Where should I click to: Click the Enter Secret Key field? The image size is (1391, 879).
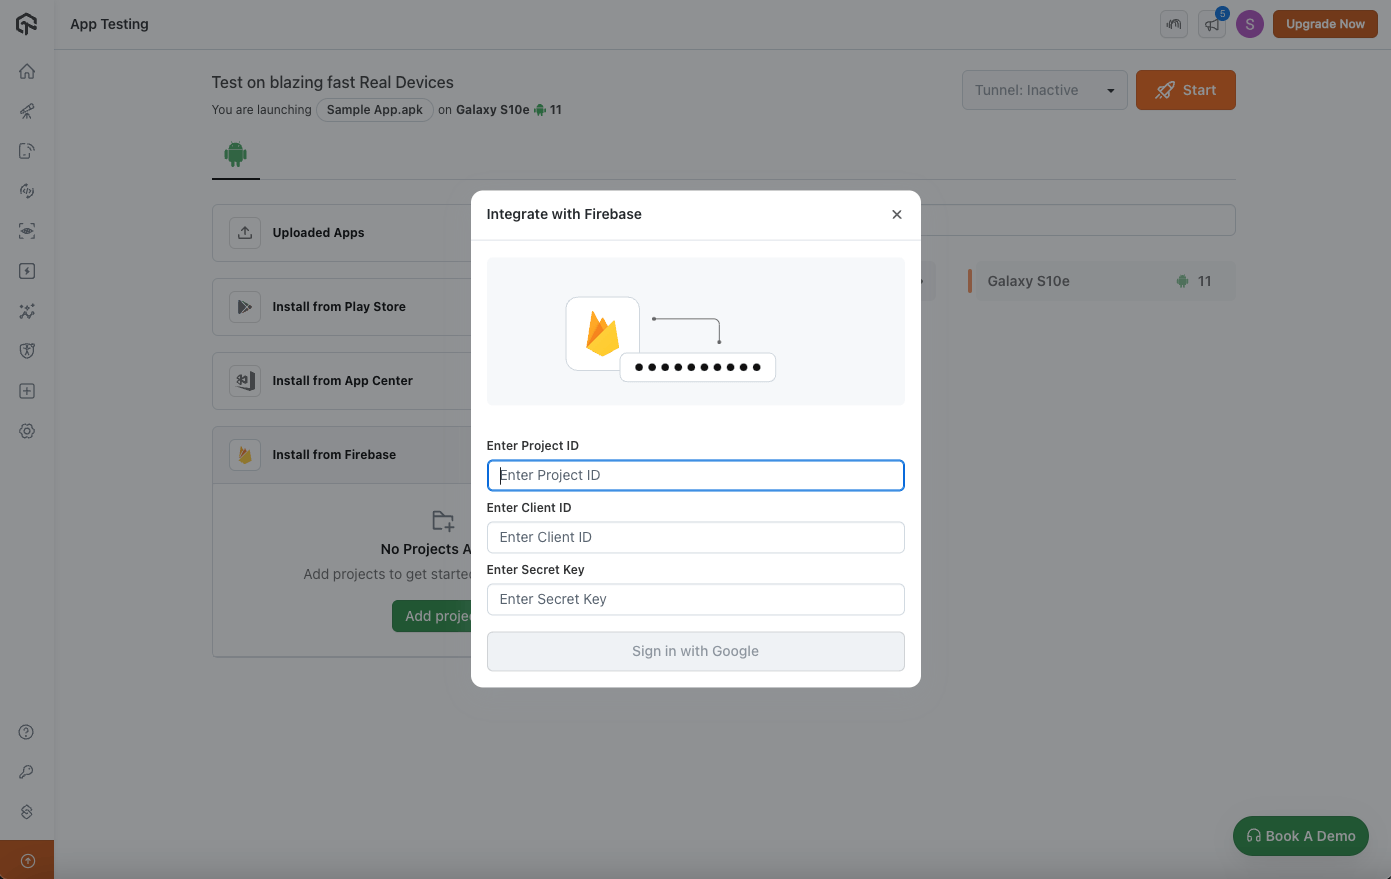coord(695,599)
